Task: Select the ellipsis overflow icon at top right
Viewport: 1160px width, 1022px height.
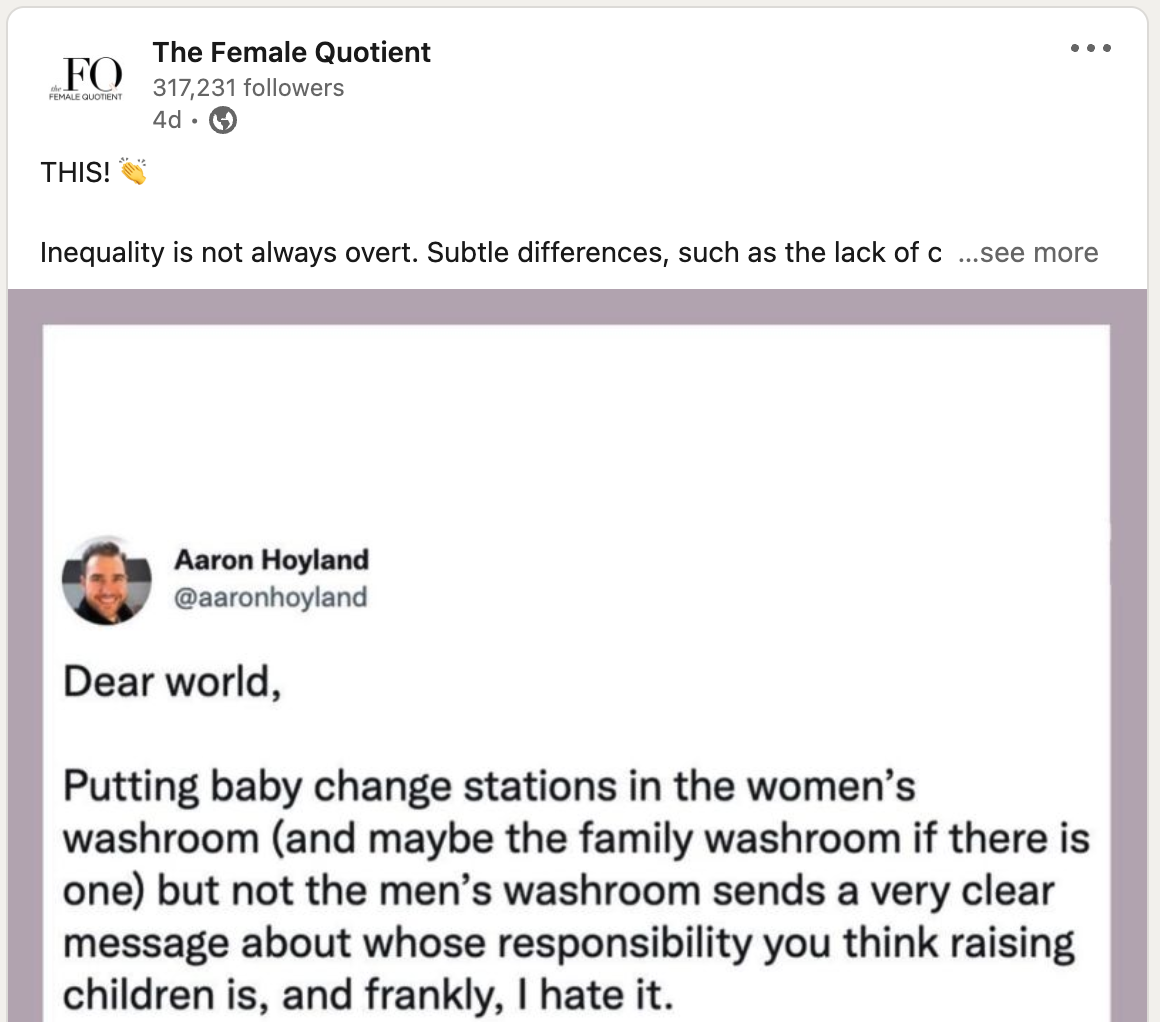Action: (1090, 47)
